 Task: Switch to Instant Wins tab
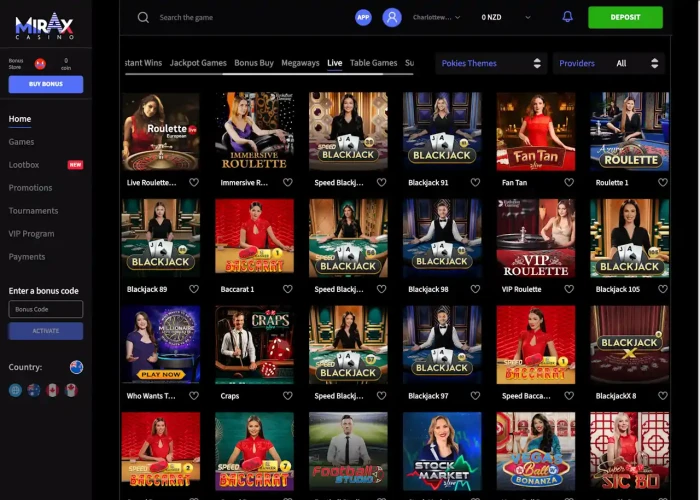tap(143, 63)
